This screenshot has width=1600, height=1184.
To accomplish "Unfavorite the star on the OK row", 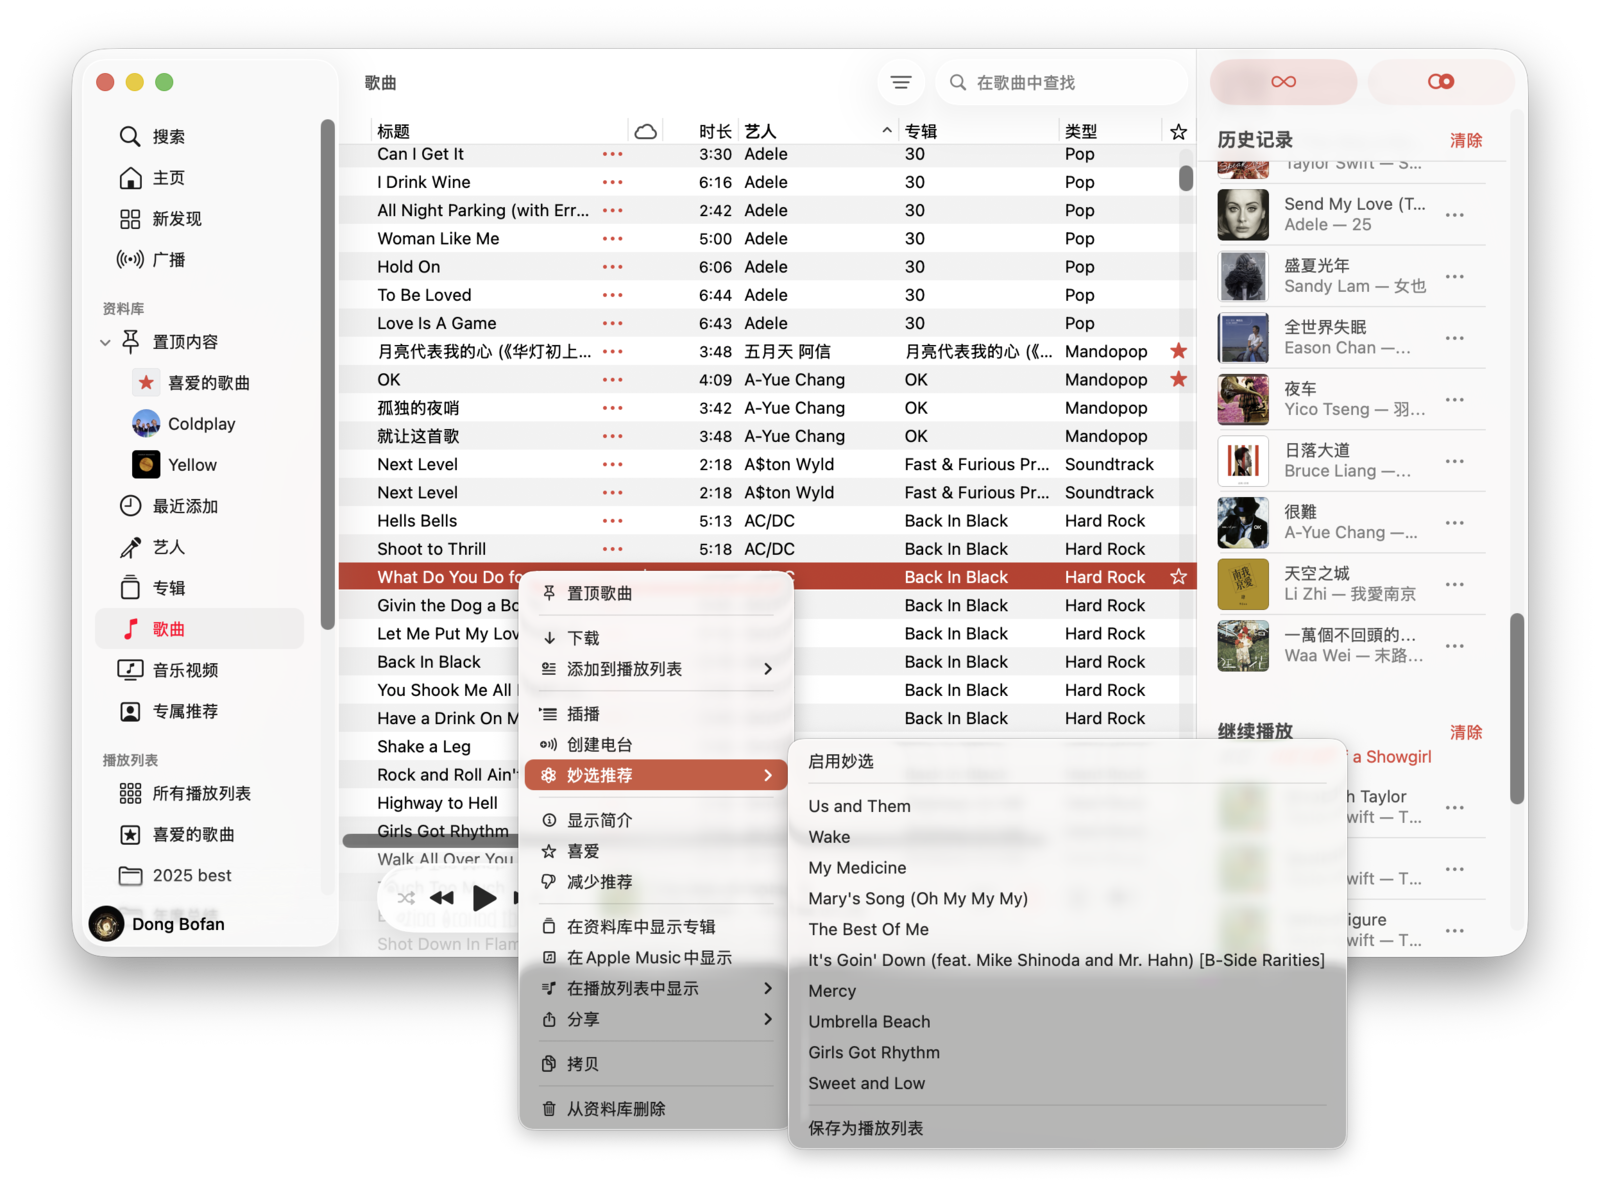I will click(1179, 379).
